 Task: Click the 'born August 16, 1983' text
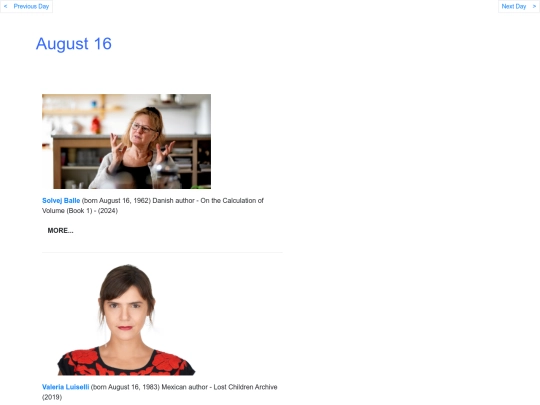tap(125, 387)
